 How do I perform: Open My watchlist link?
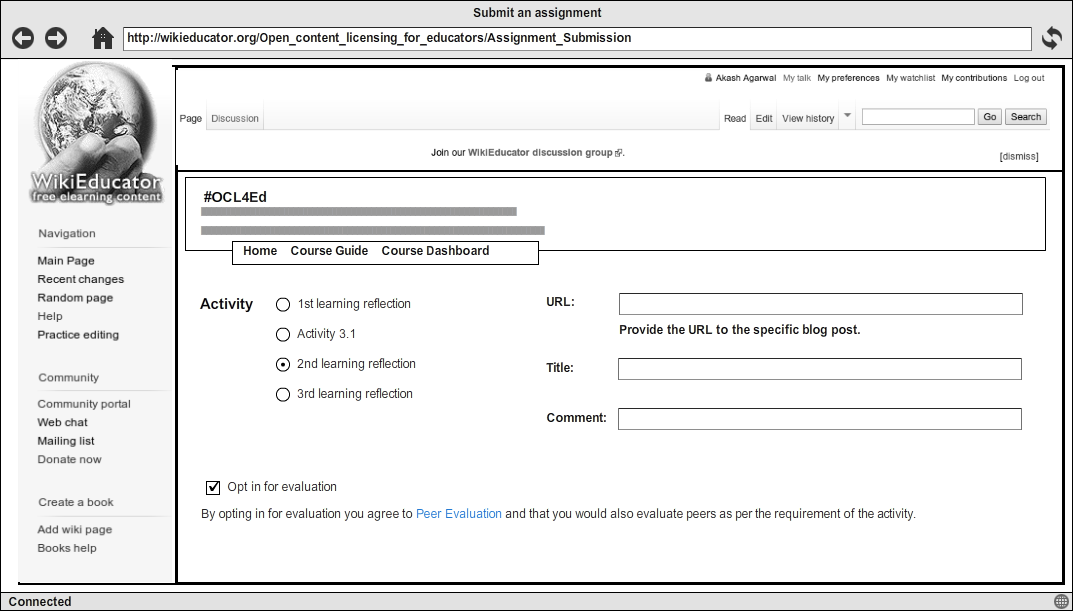coord(911,78)
